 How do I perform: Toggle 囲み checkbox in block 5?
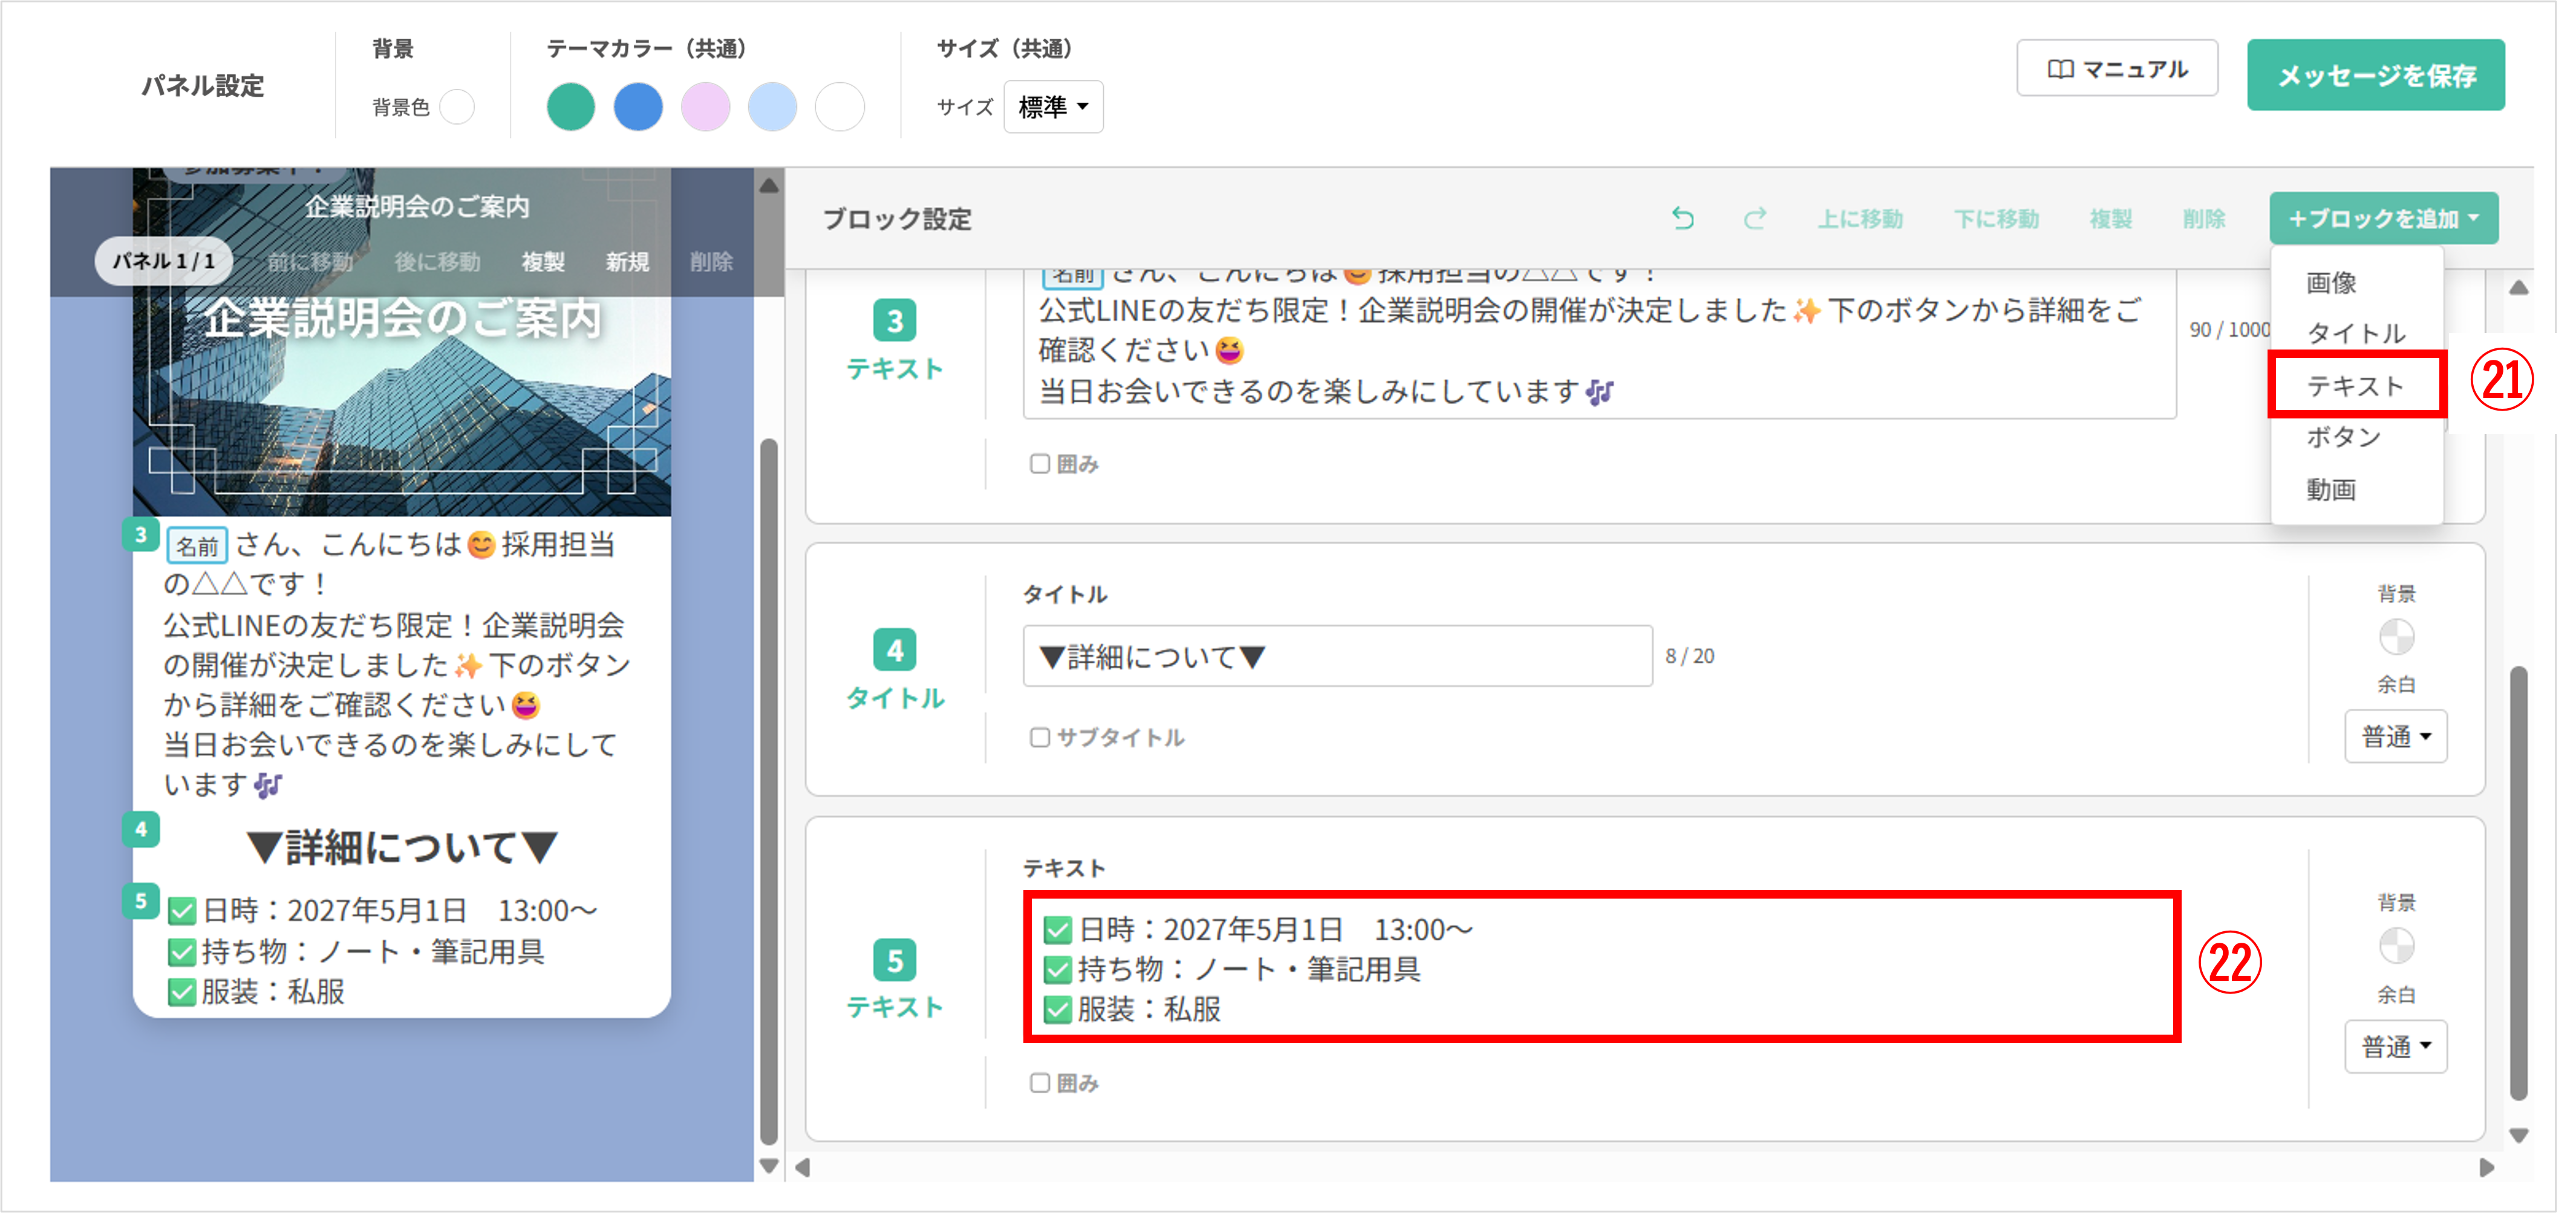[x=1039, y=1083]
